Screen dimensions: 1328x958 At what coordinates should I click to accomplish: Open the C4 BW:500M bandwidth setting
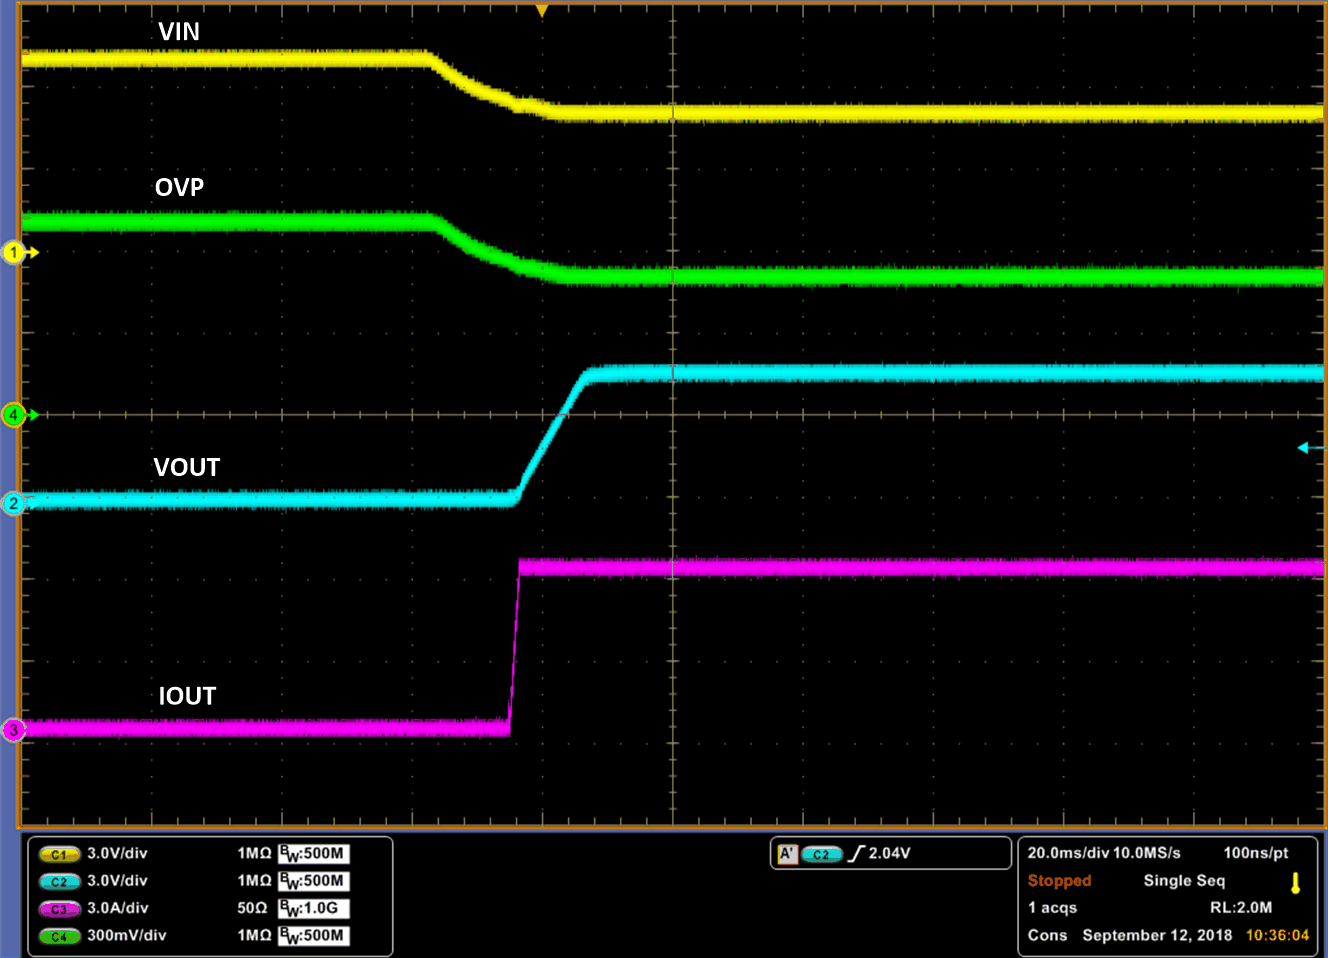[x=313, y=936]
